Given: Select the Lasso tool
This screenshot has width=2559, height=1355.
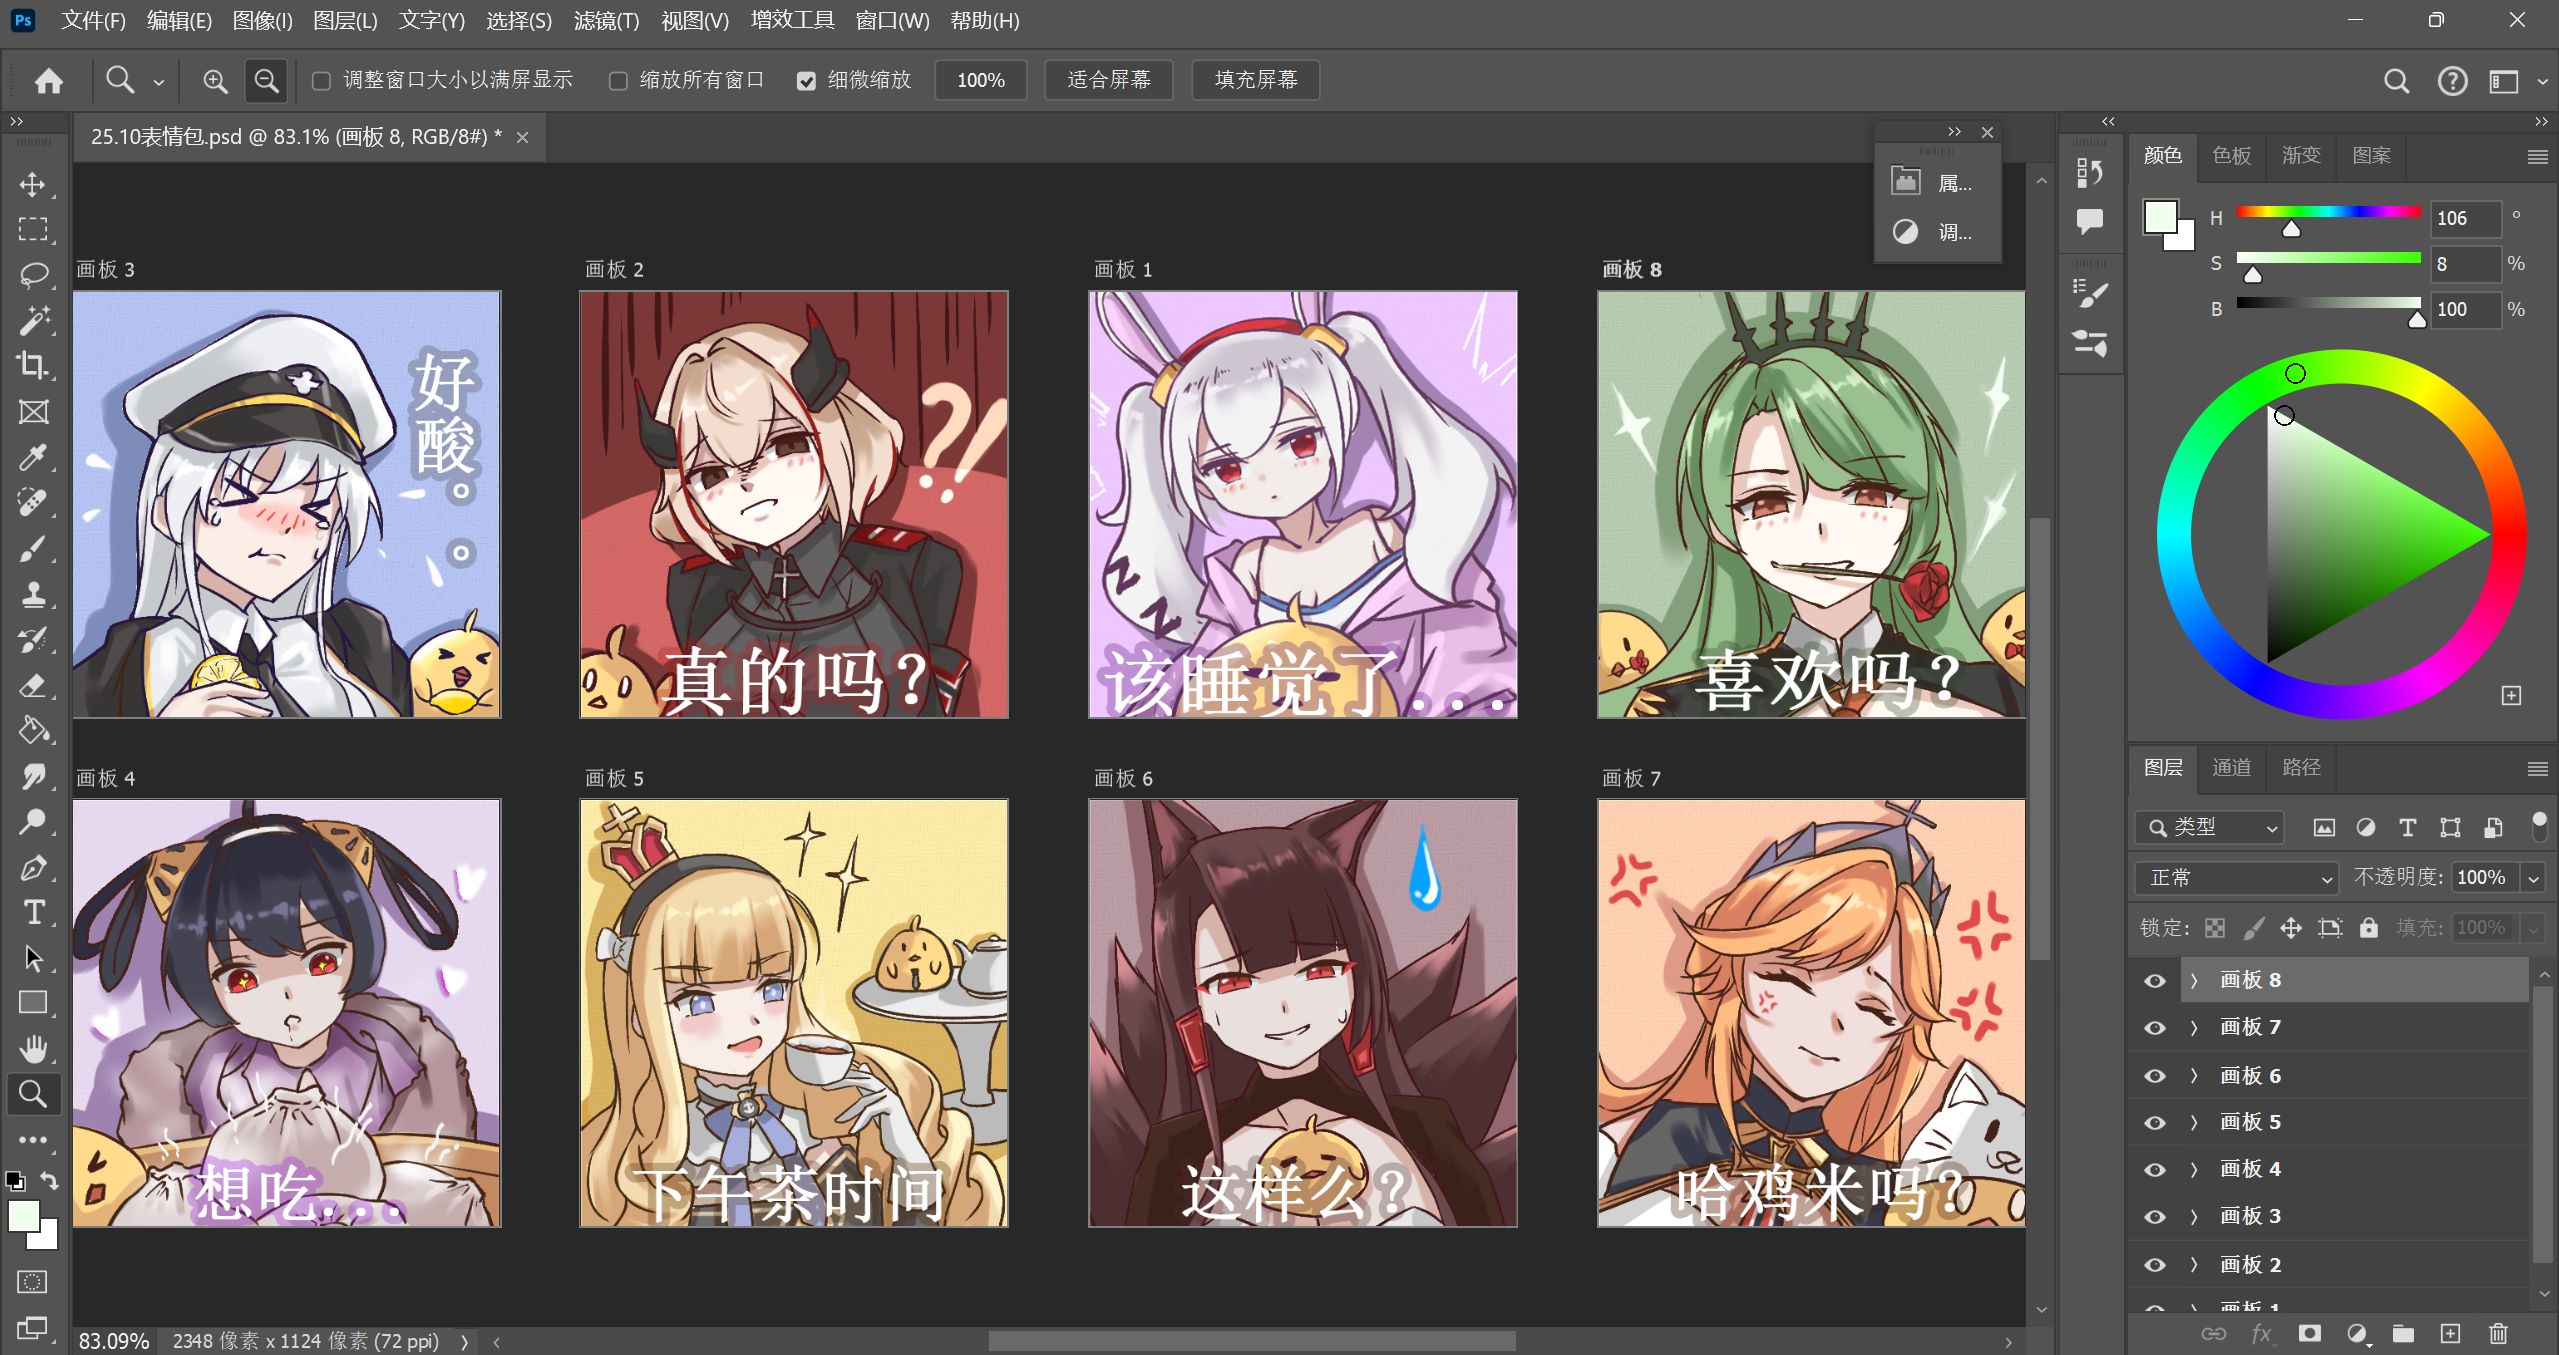Looking at the screenshot, I should [32, 274].
